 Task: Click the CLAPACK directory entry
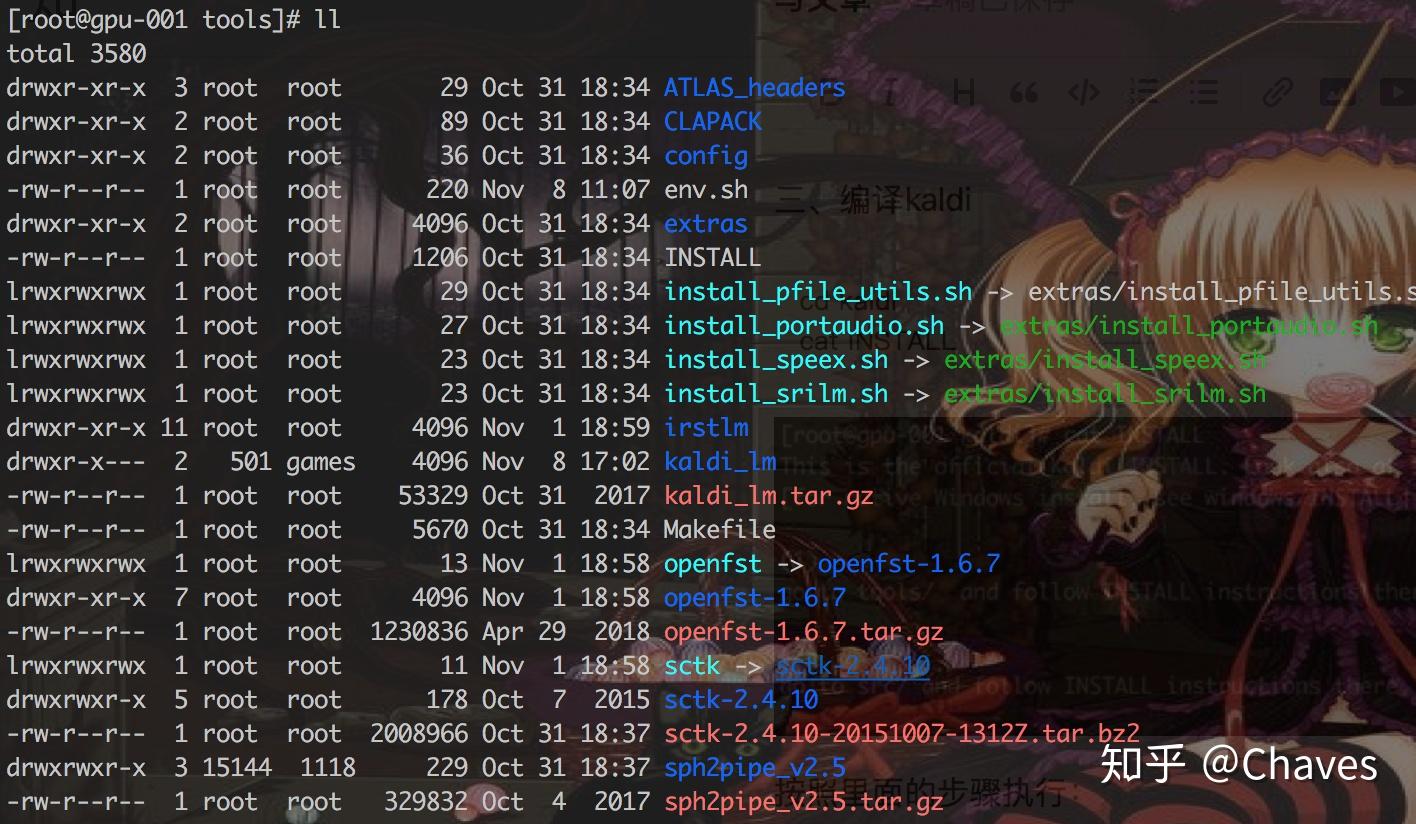click(x=712, y=122)
